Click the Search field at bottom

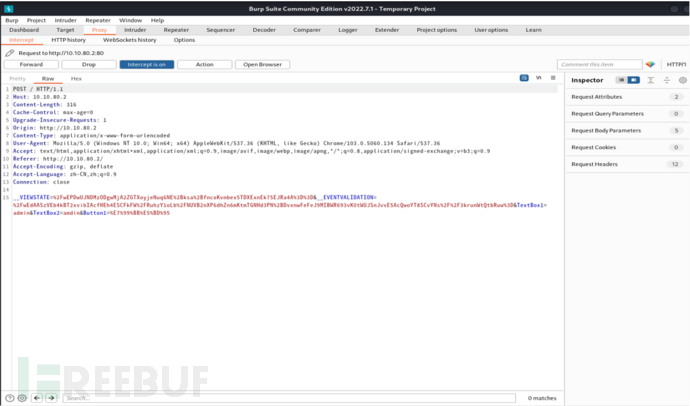tap(289, 398)
